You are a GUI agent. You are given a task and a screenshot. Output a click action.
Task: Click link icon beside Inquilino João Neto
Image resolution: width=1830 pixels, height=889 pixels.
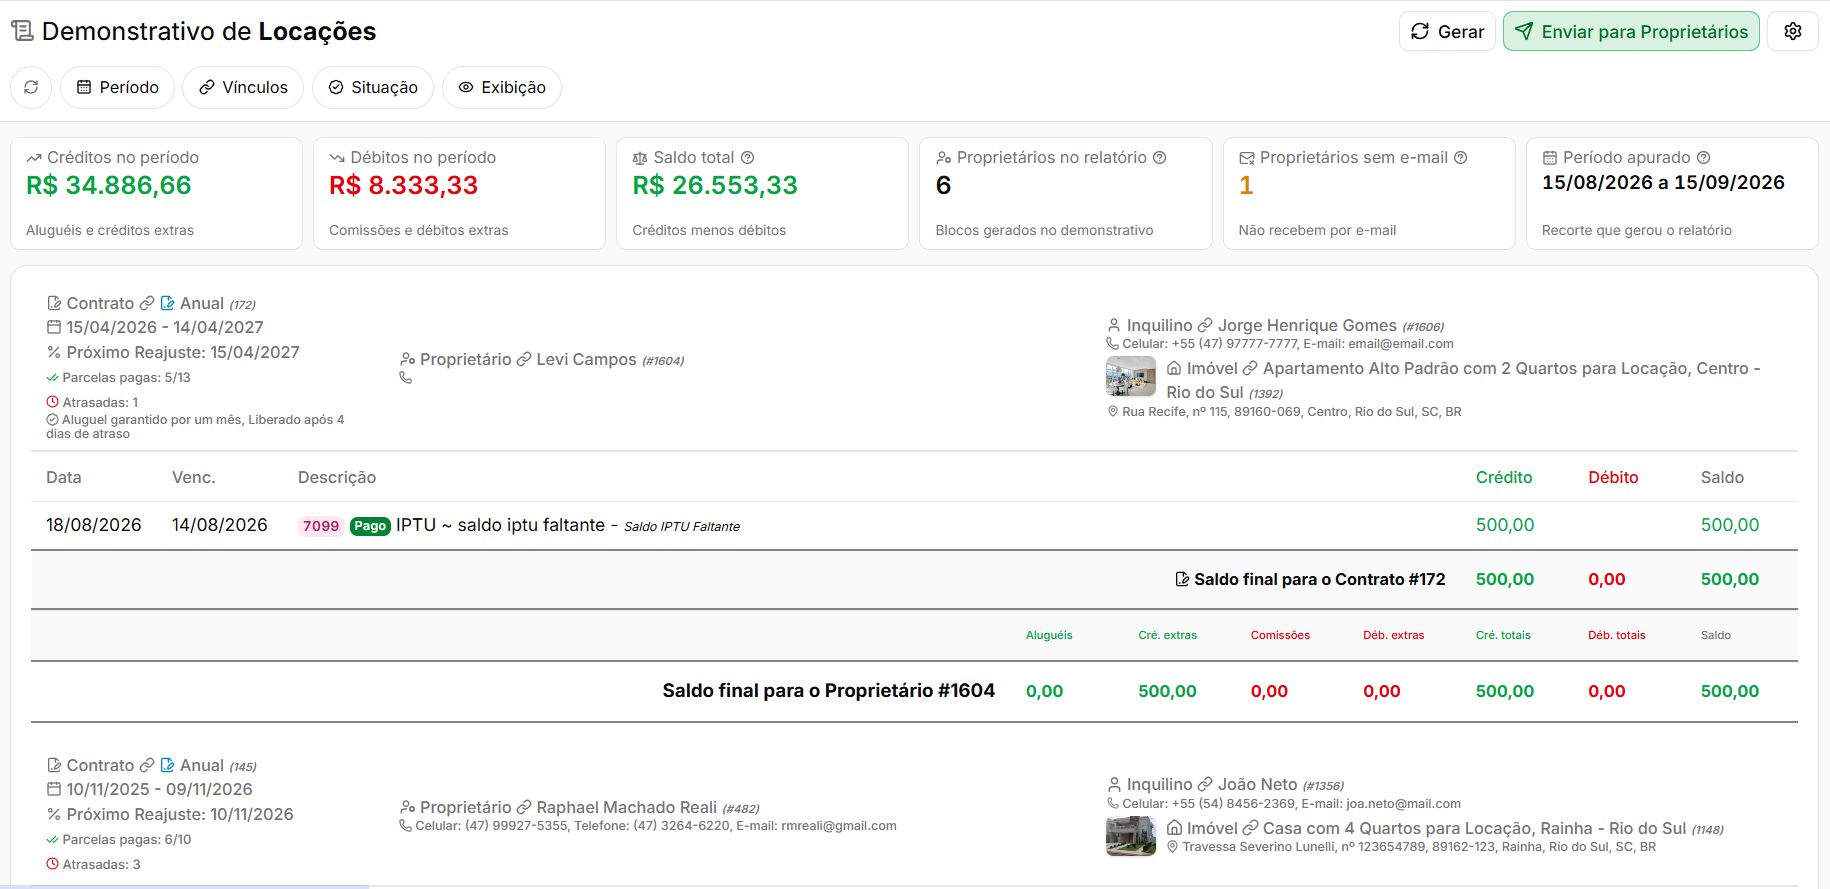[1205, 784]
